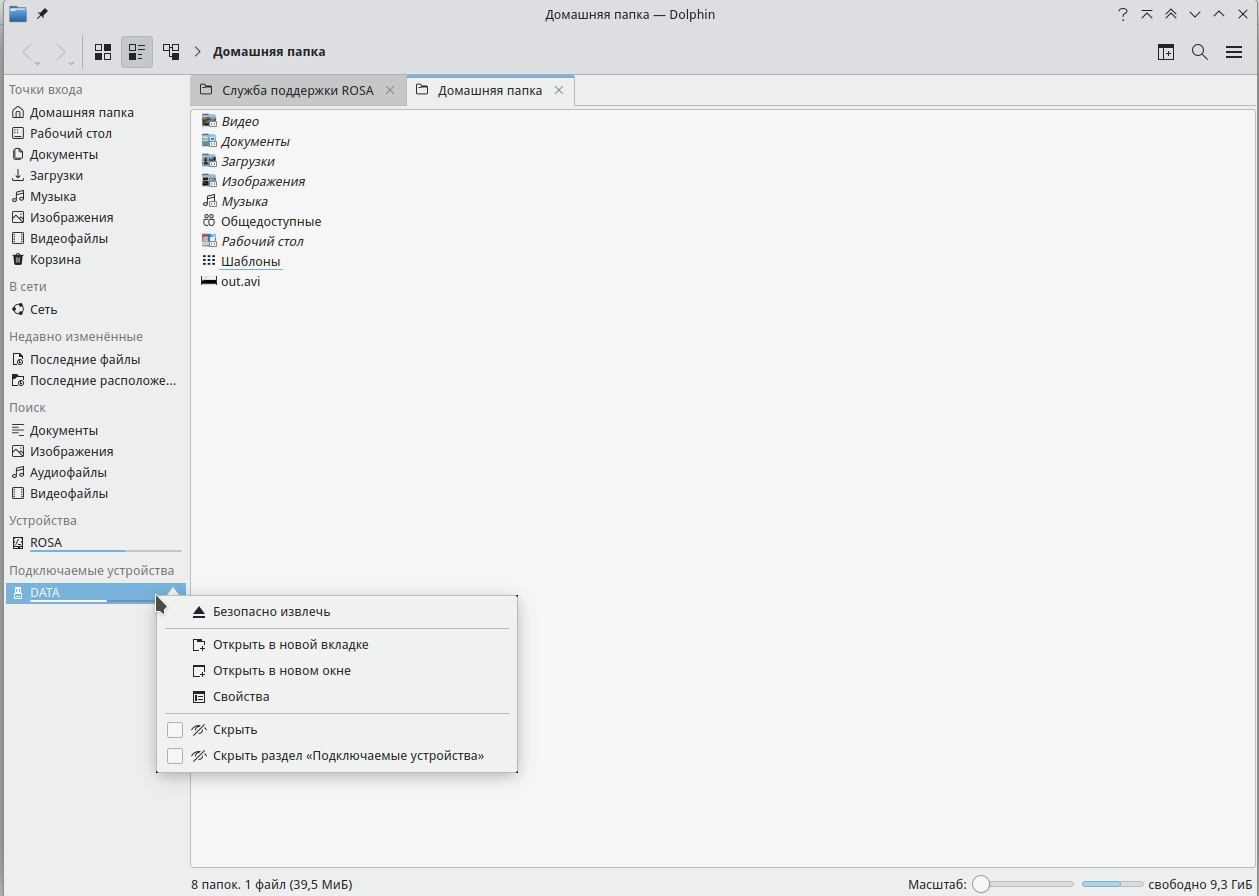Split the view with the split icon
Screen dimensions: 1259x896
click(x=1166, y=52)
